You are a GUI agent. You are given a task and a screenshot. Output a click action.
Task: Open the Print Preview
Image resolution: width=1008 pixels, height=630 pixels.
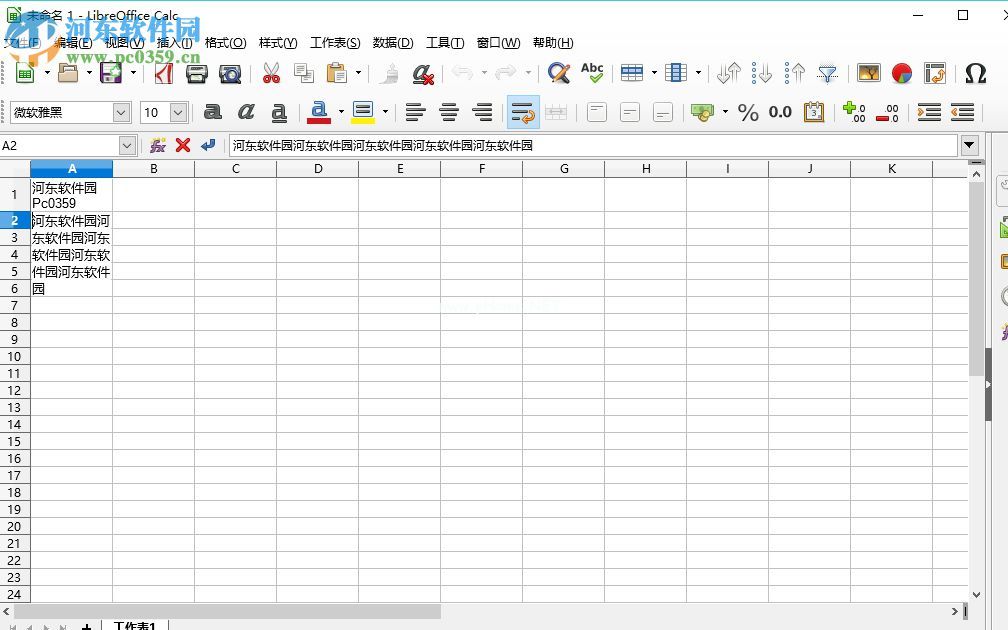(230, 73)
